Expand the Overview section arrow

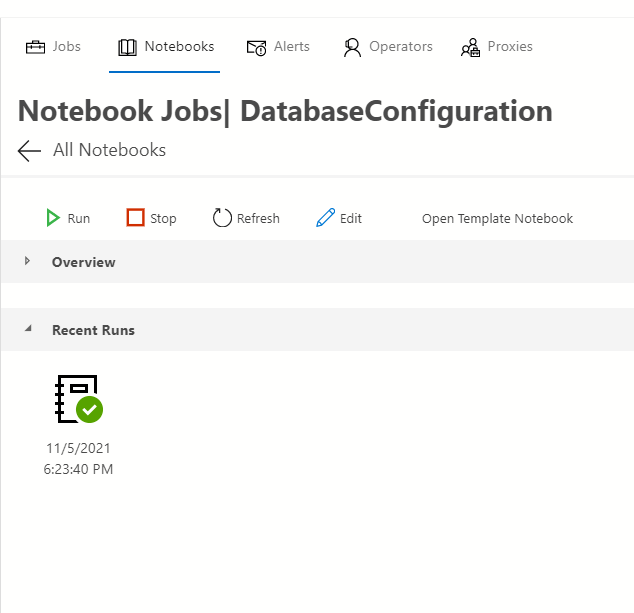28,261
